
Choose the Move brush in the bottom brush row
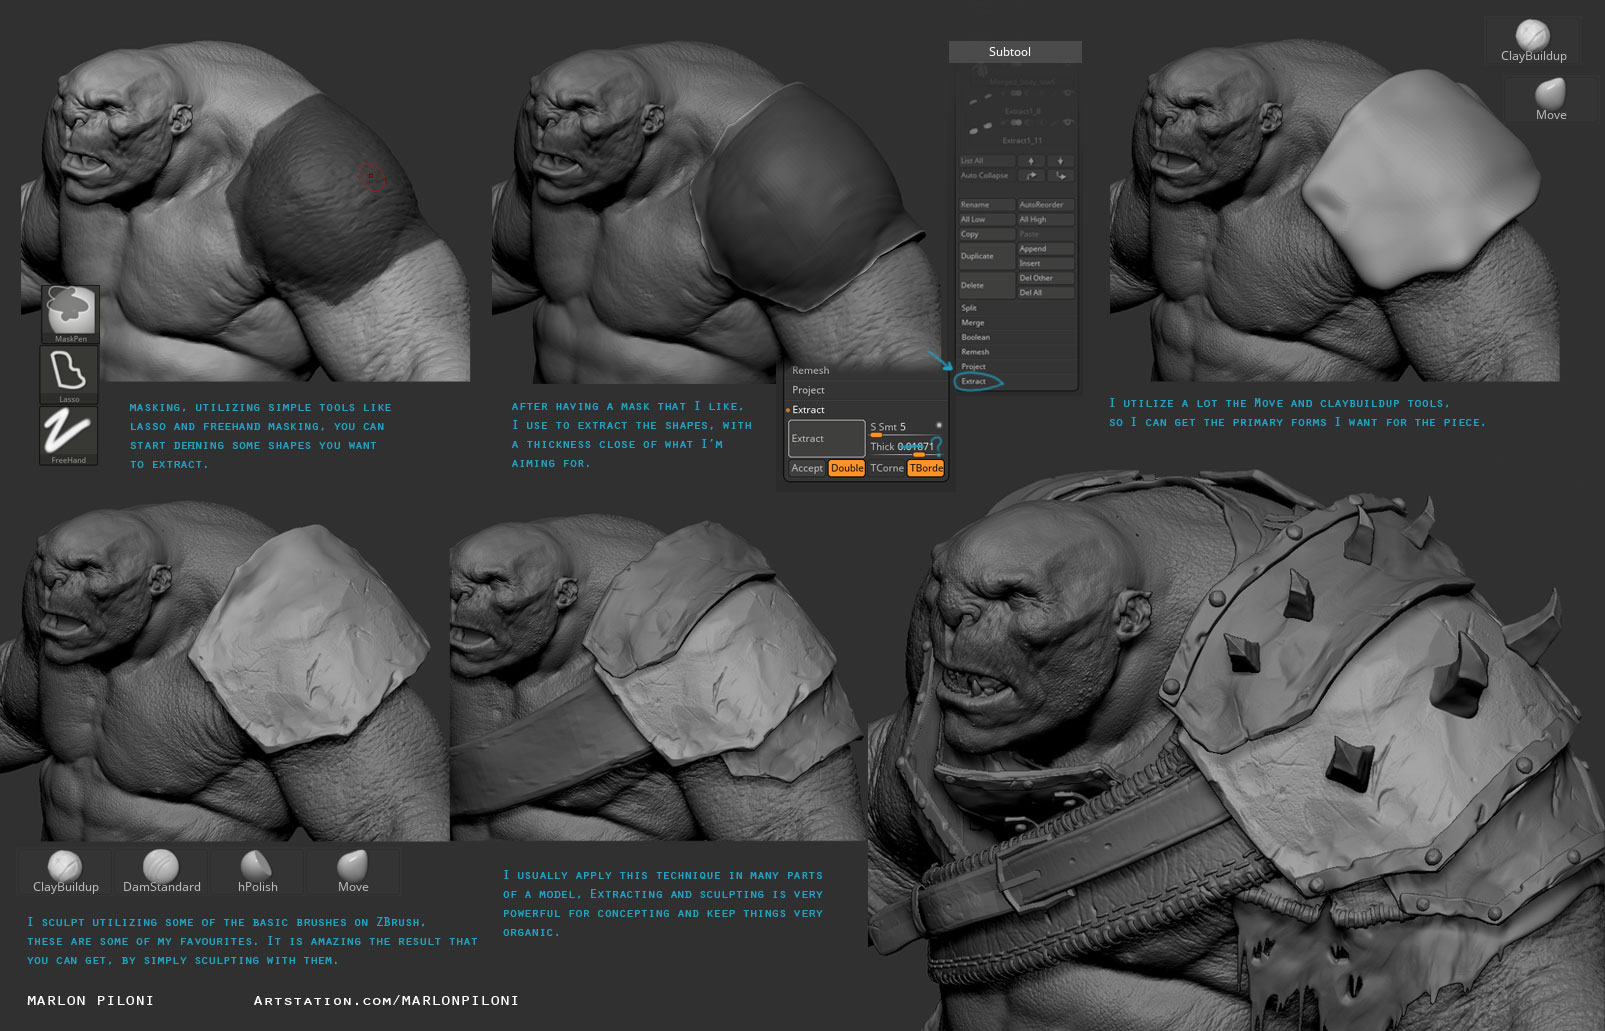(x=353, y=871)
